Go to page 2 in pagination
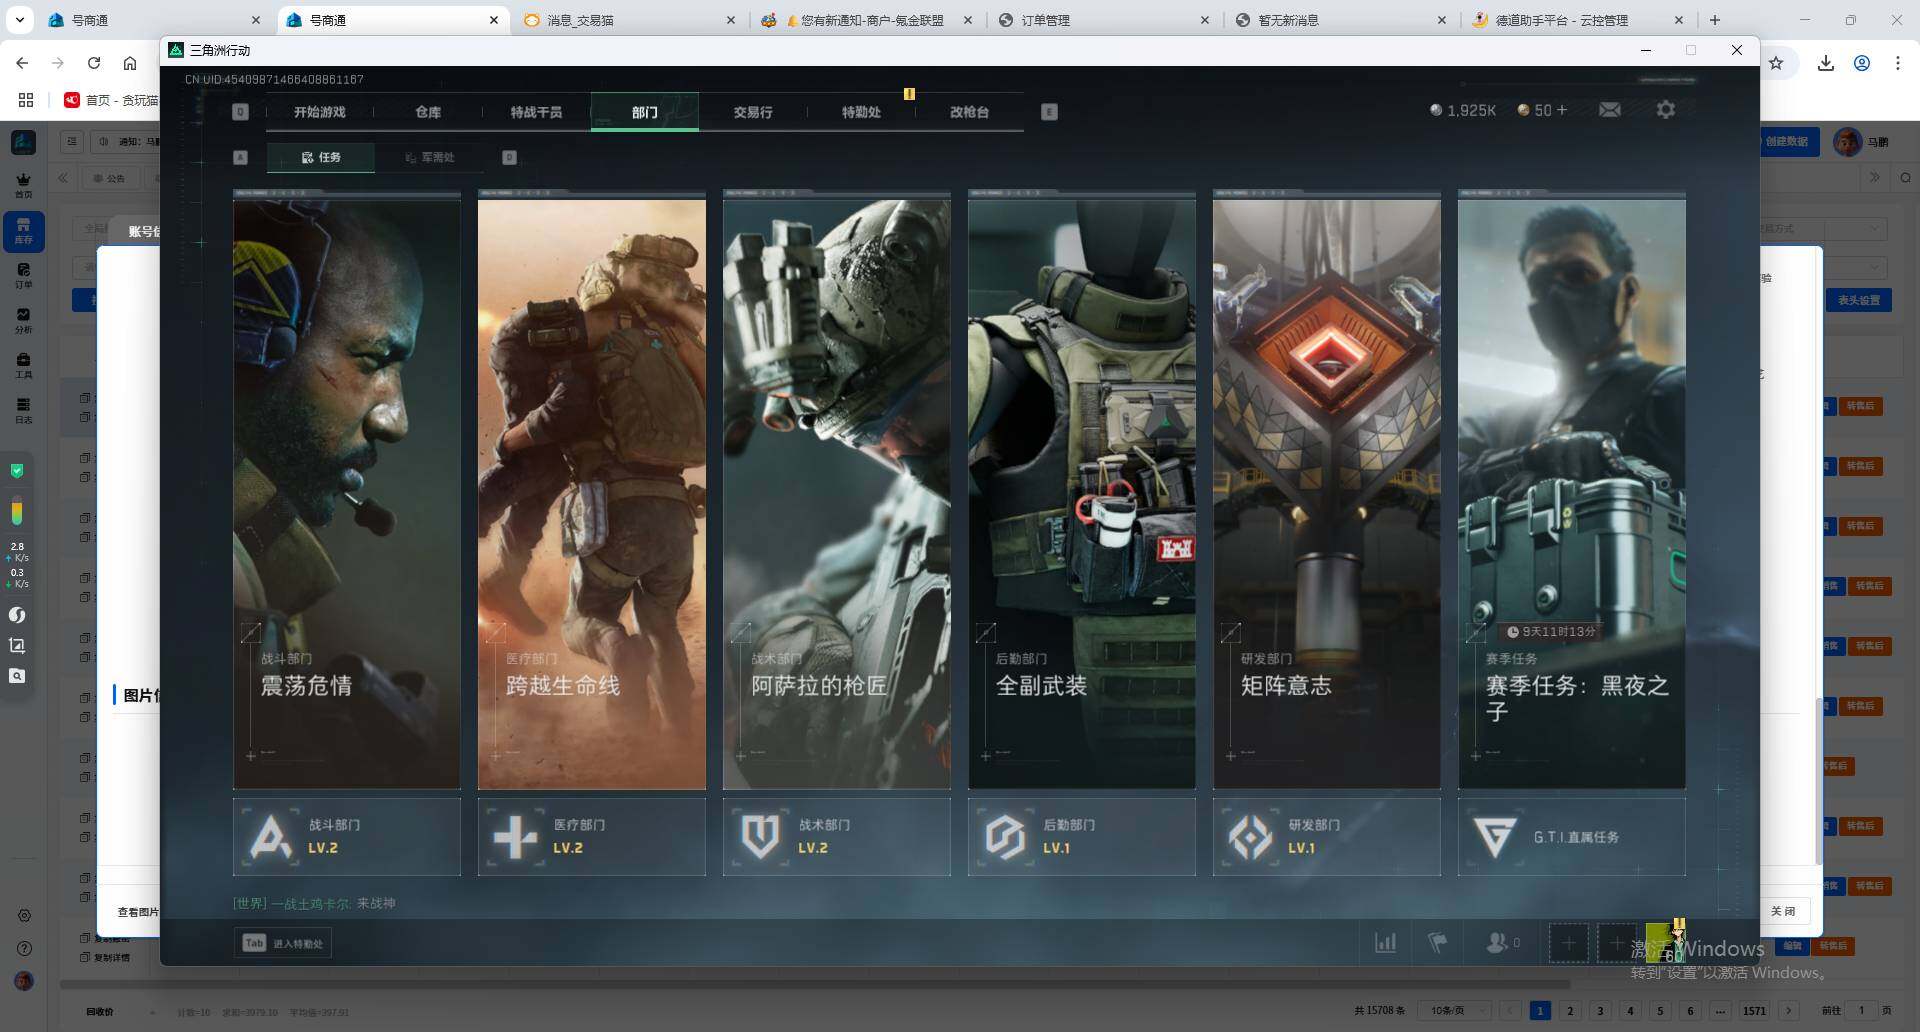 [x=1570, y=1010]
